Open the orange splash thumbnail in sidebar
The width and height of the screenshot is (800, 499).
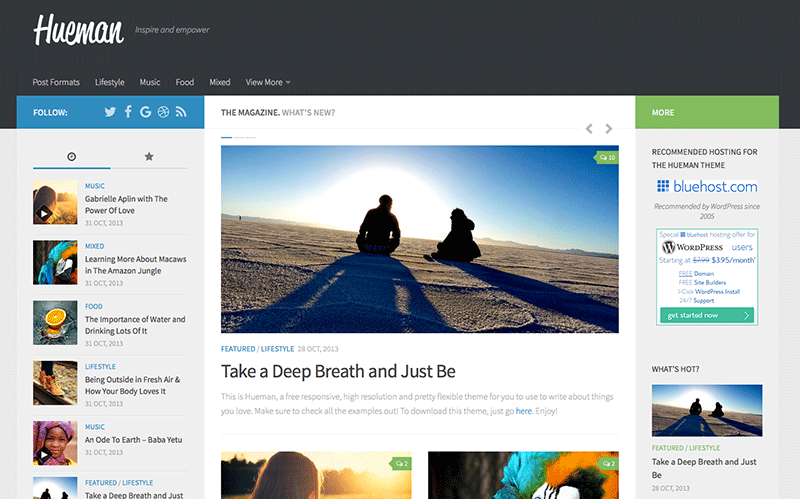click(55, 322)
